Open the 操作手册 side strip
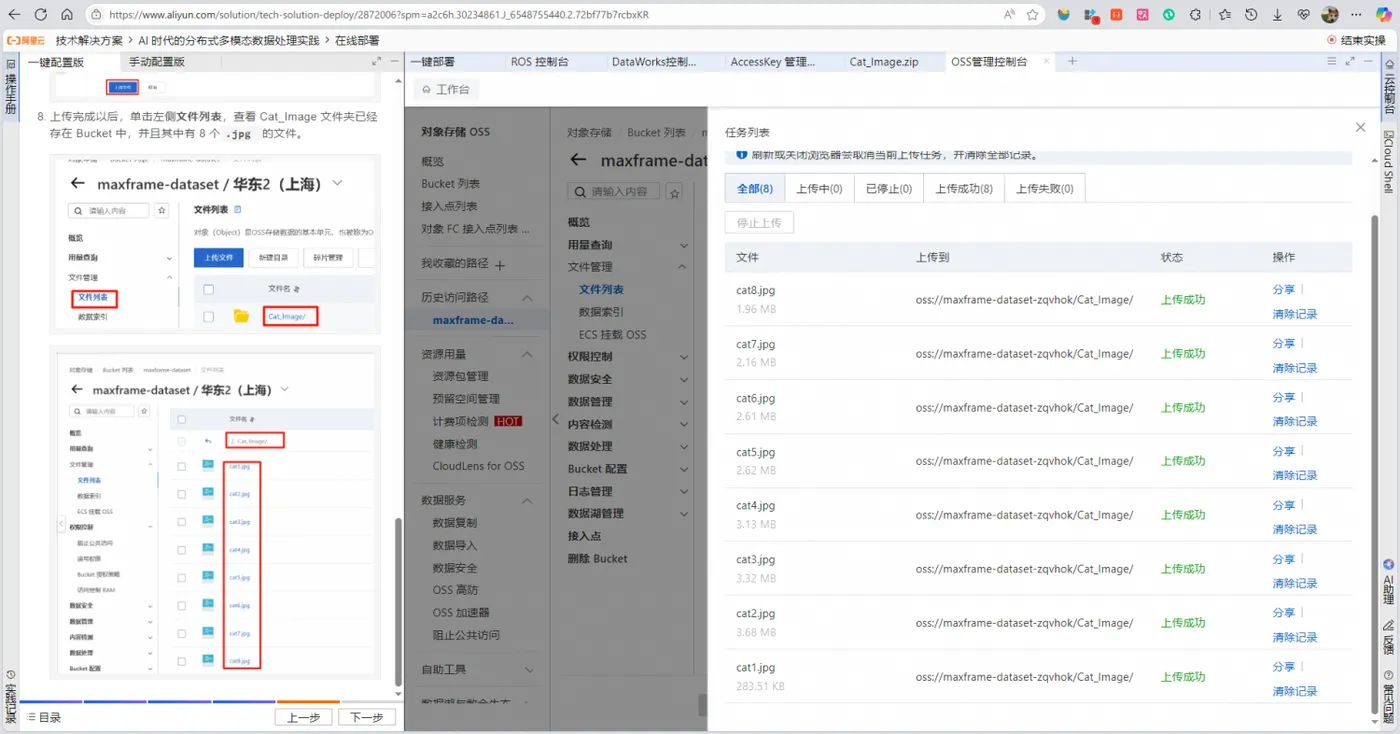Image resolution: width=1400 pixels, height=734 pixels. (x=10, y=87)
